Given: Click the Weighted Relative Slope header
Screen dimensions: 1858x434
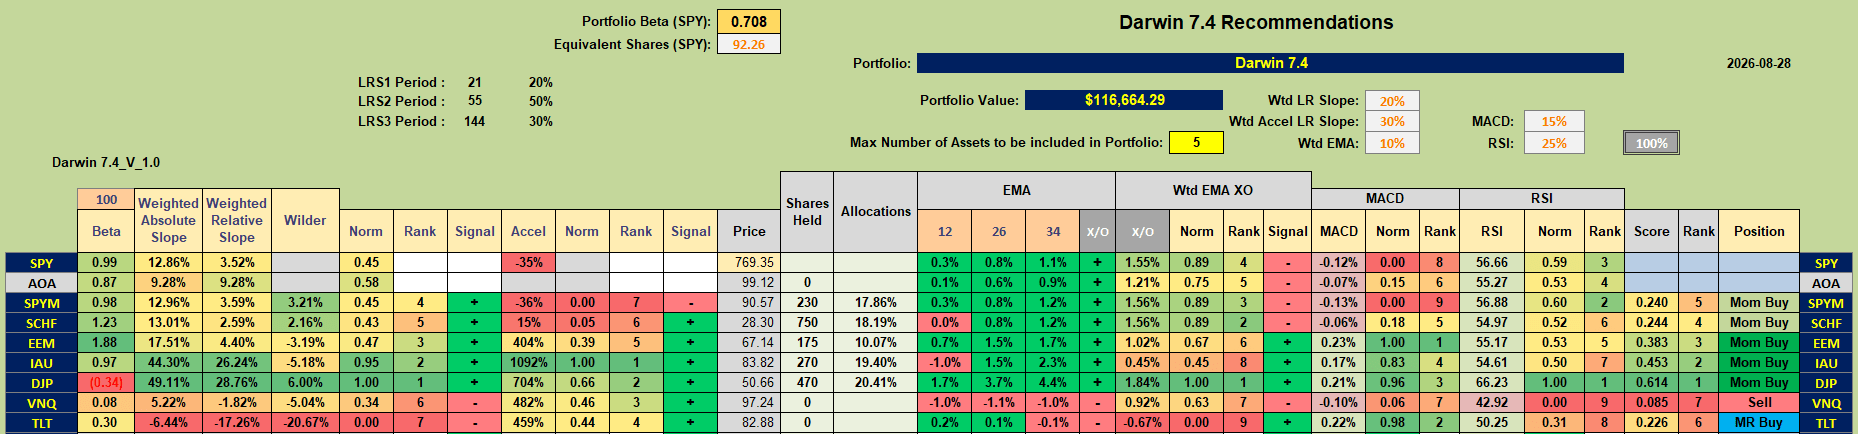Looking at the screenshot, I should (236, 220).
